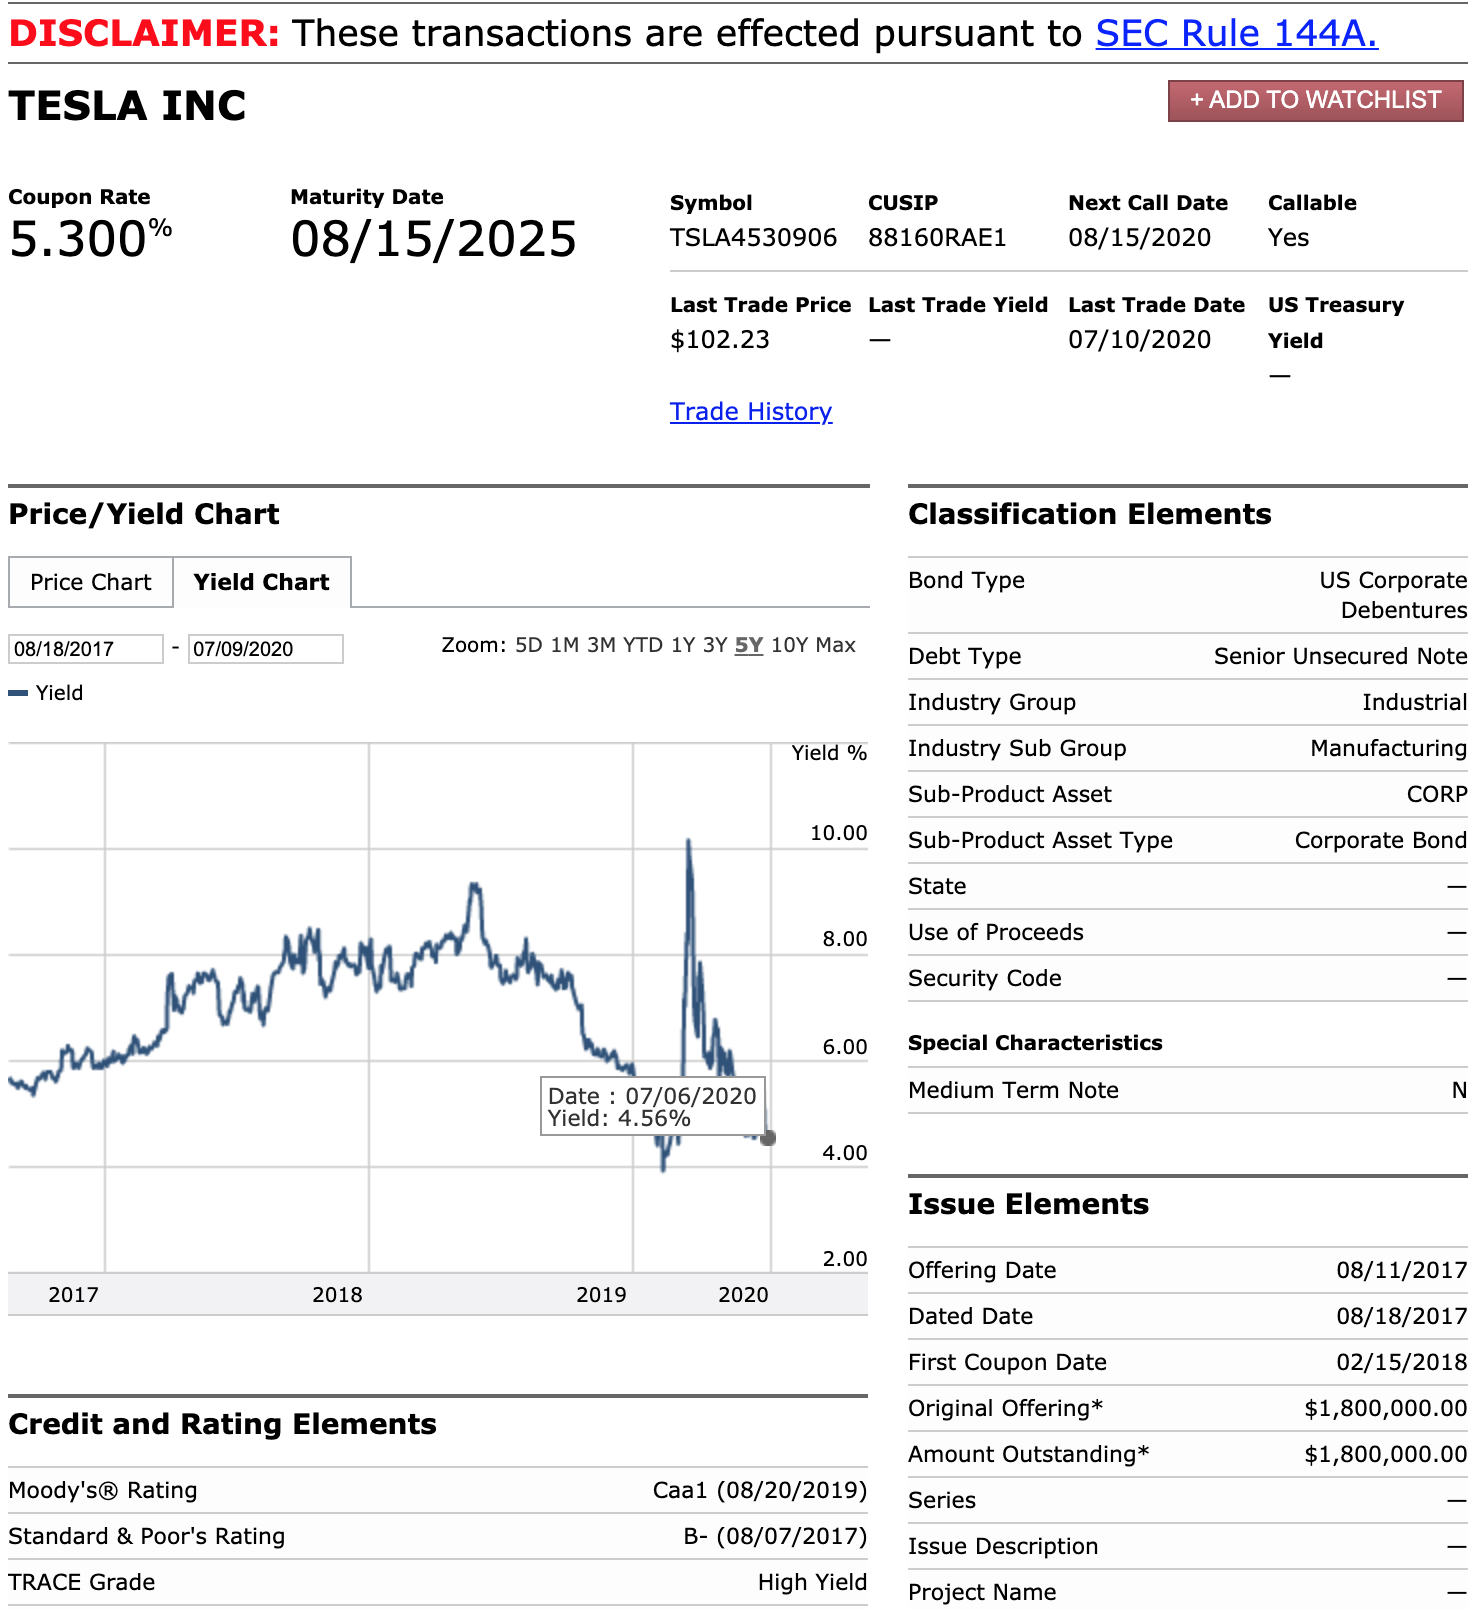Screen dimensions: 1478x1610
Task: Set chart zoom to 5D
Action: coord(528,645)
